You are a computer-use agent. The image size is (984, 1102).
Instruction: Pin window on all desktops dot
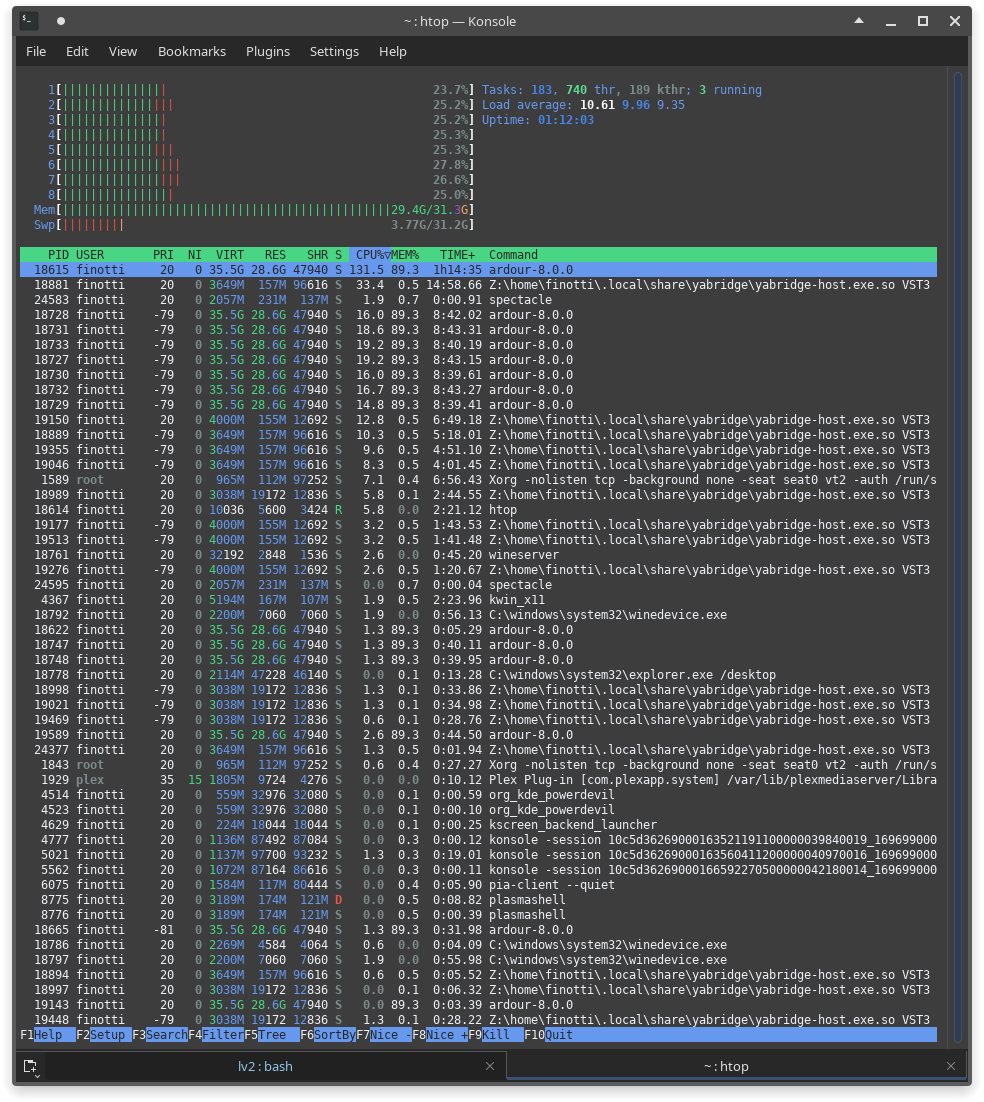click(x=61, y=21)
